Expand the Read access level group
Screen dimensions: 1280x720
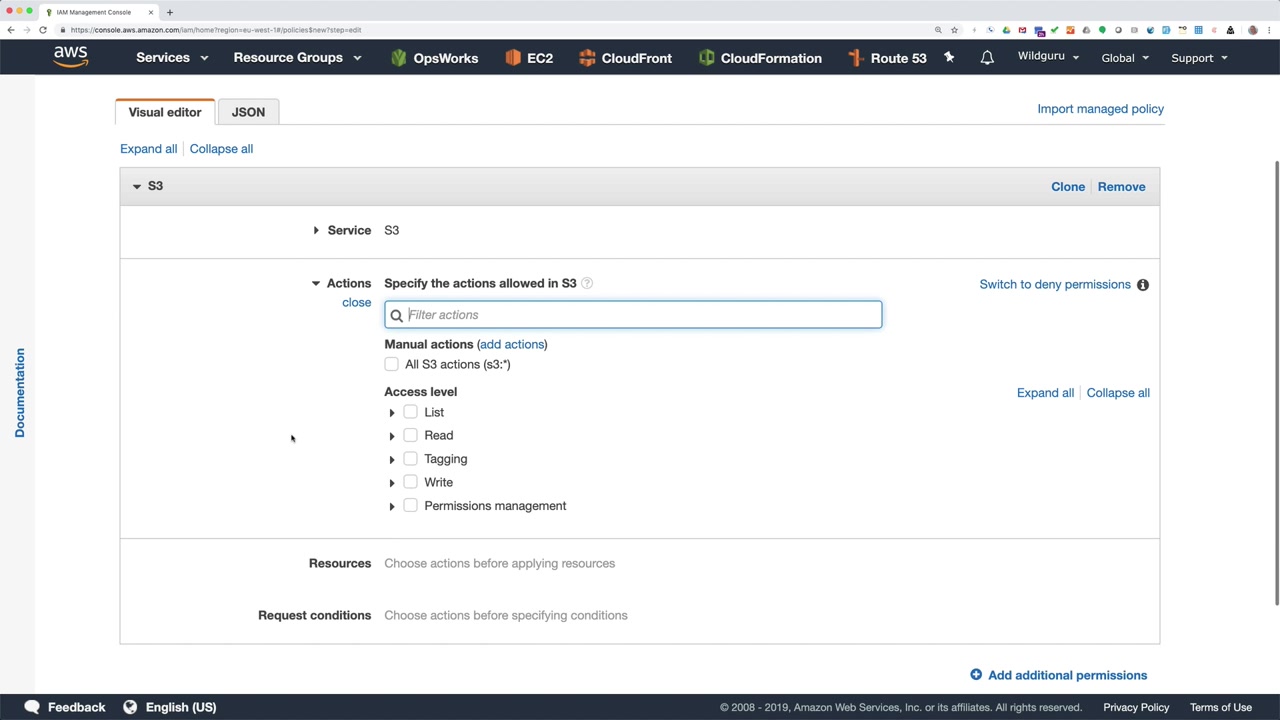coord(392,436)
